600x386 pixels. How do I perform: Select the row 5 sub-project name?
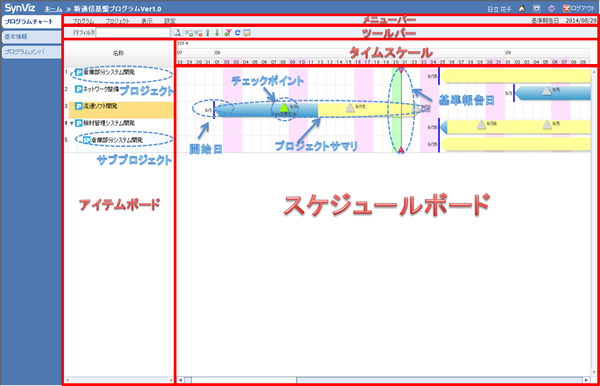click(x=117, y=140)
